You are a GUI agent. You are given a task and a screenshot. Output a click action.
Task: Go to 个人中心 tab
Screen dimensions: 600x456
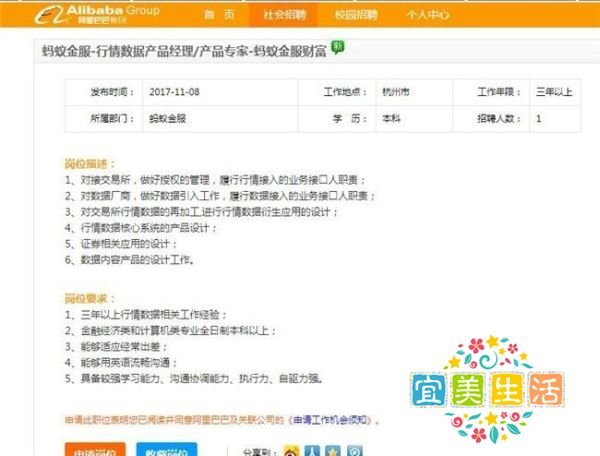tap(428, 15)
